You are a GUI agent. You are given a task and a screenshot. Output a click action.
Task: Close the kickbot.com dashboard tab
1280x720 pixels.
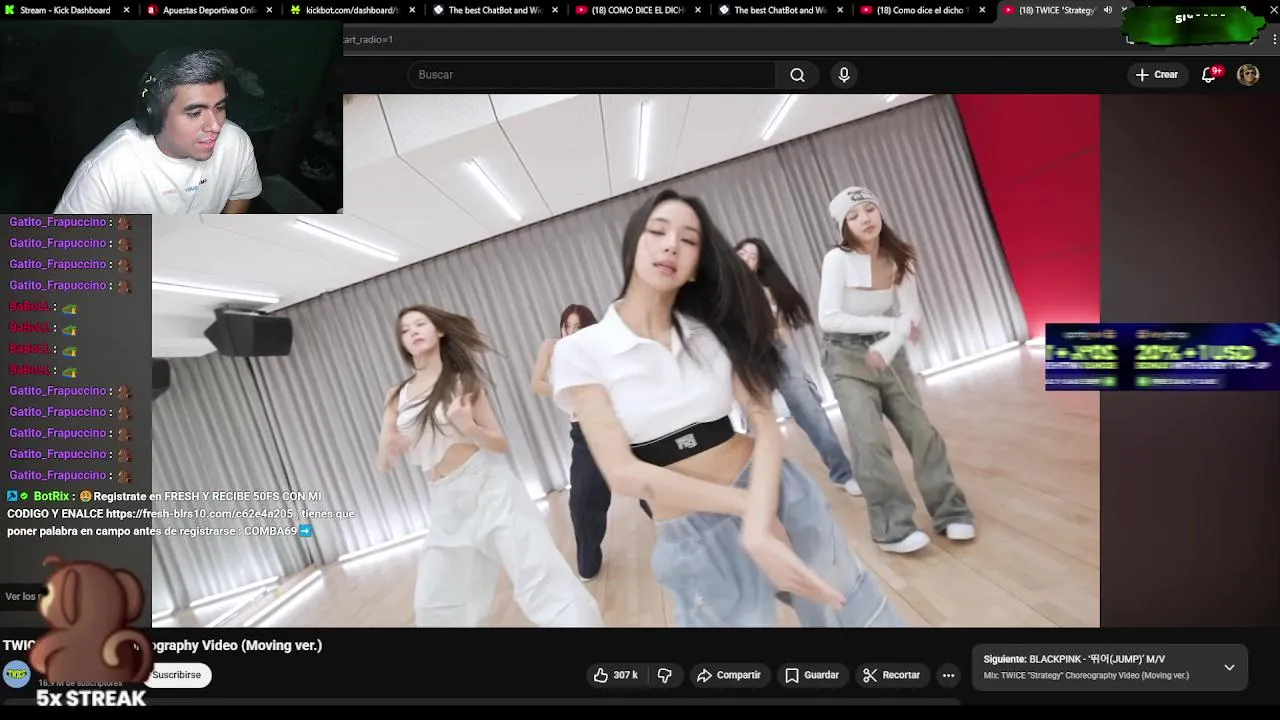pyautogui.click(x=412, y=10)
